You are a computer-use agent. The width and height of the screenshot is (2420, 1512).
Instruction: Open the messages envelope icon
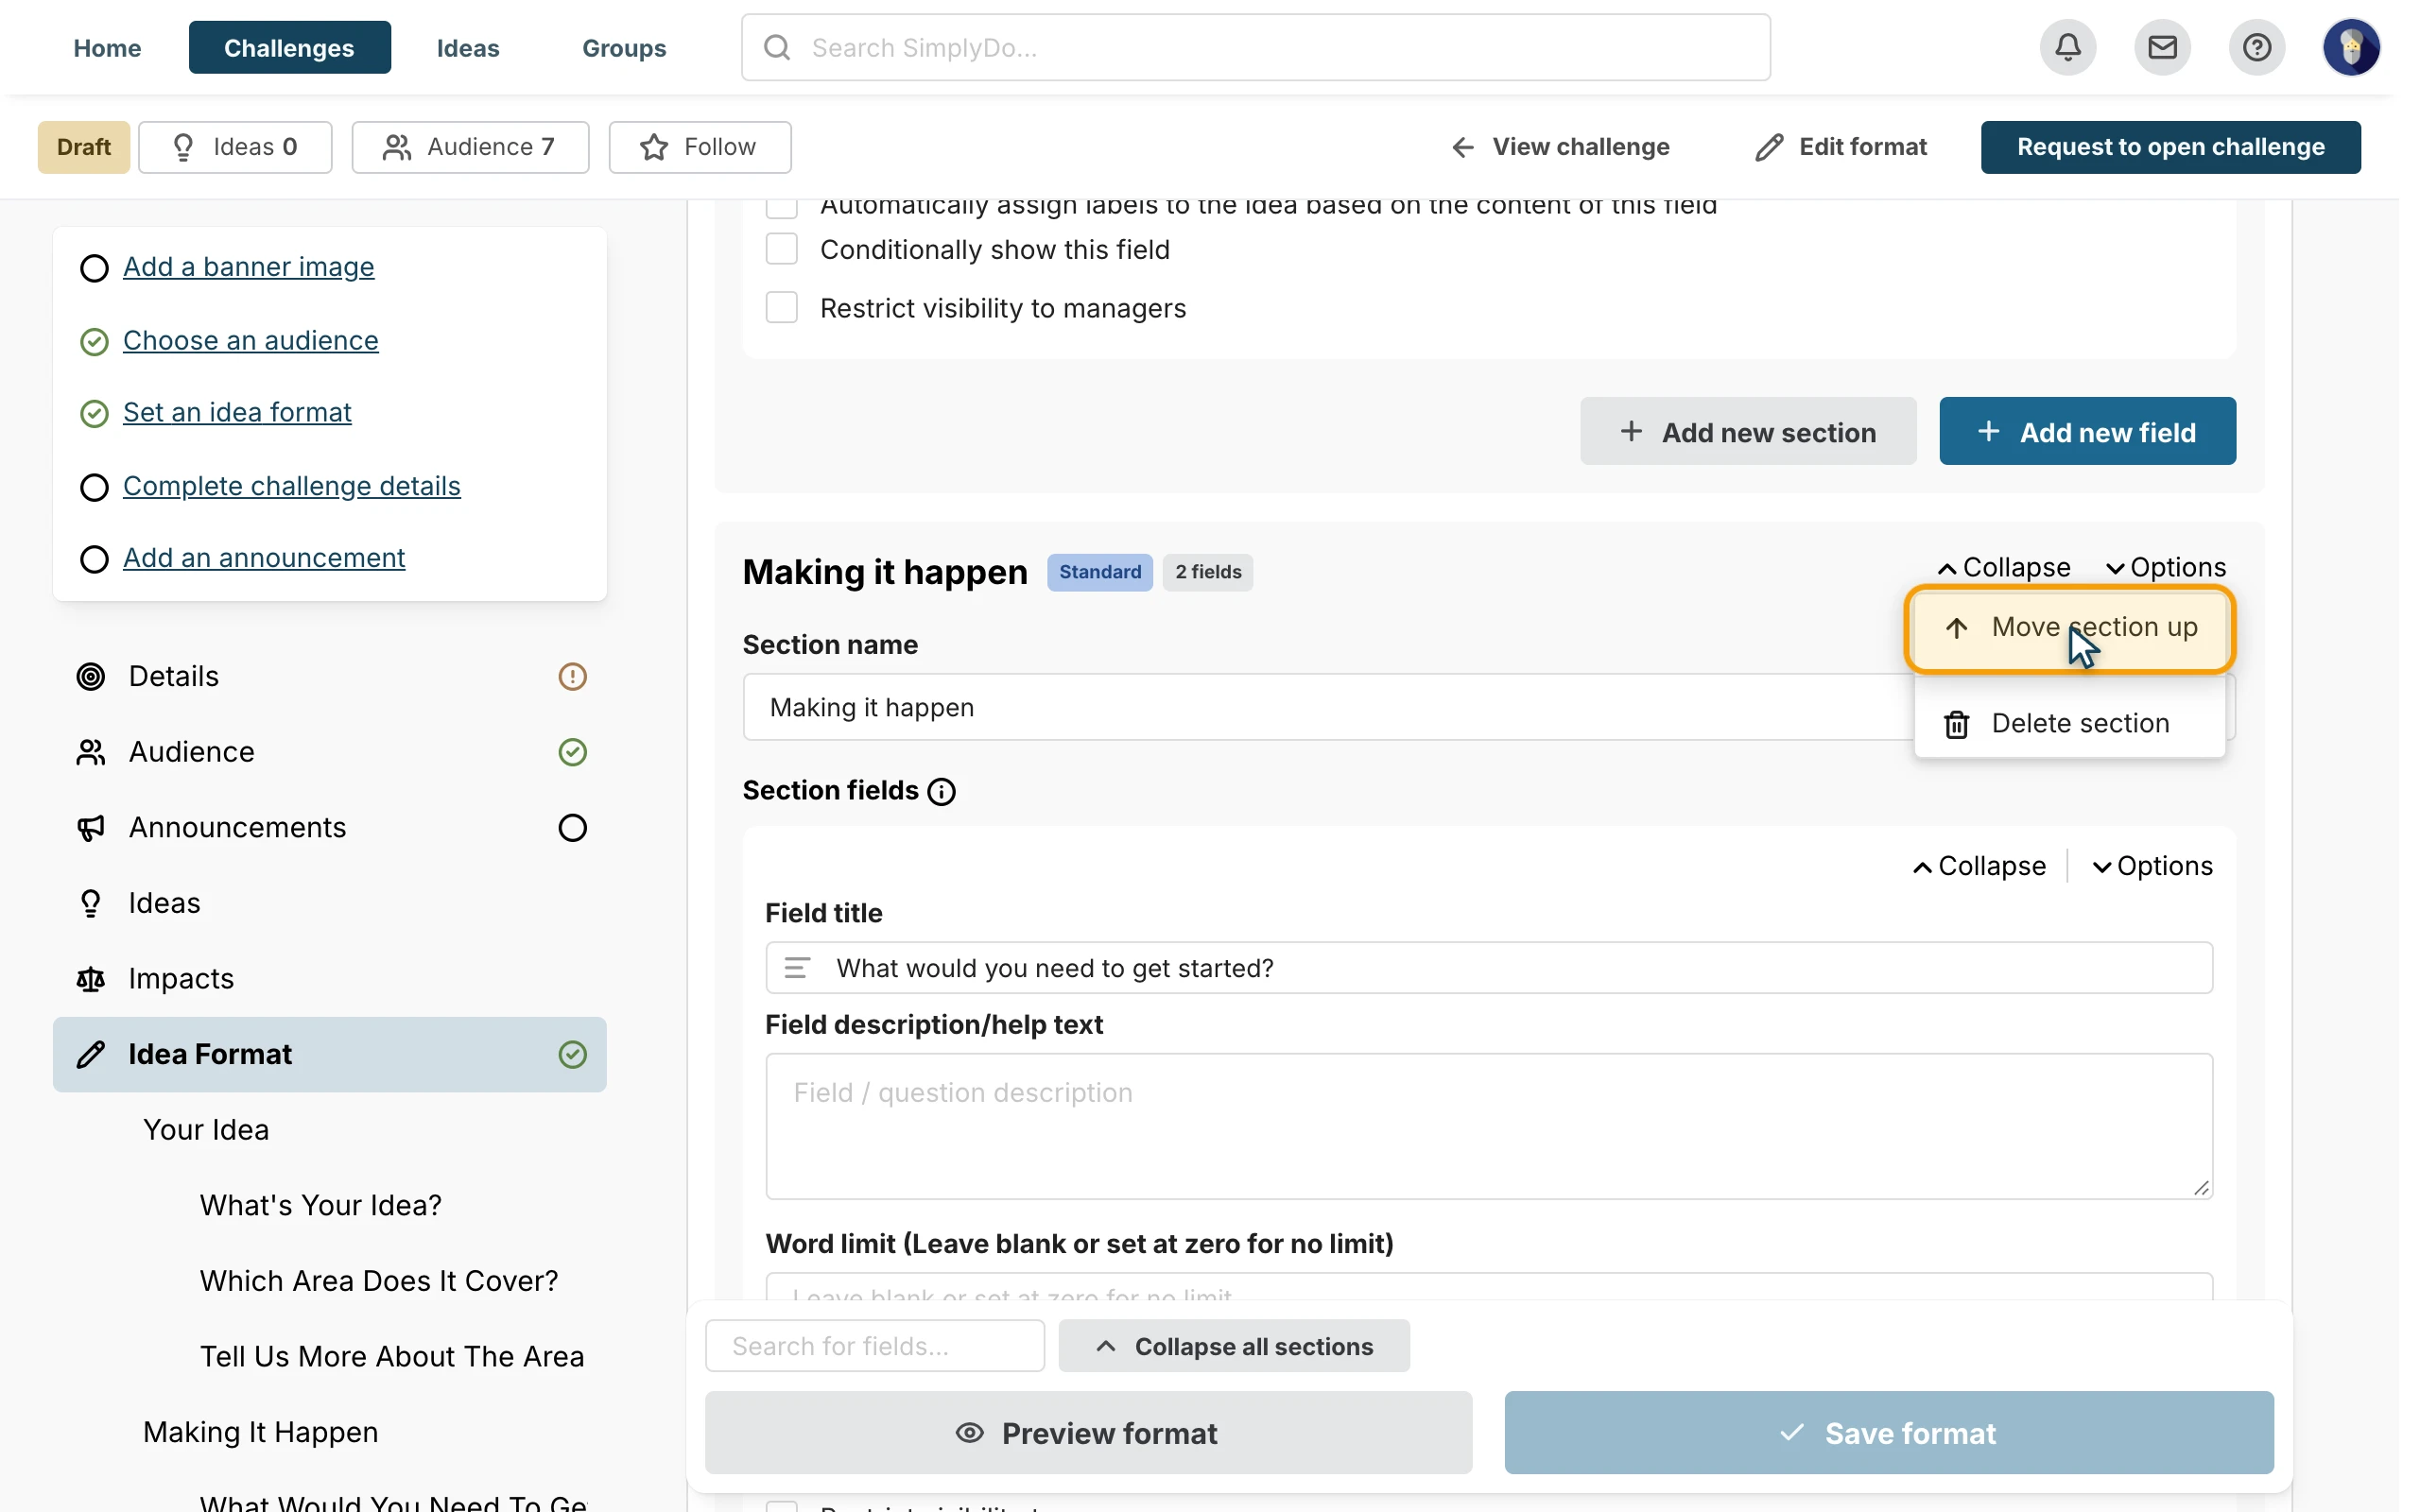click(x=2162, y=47)
